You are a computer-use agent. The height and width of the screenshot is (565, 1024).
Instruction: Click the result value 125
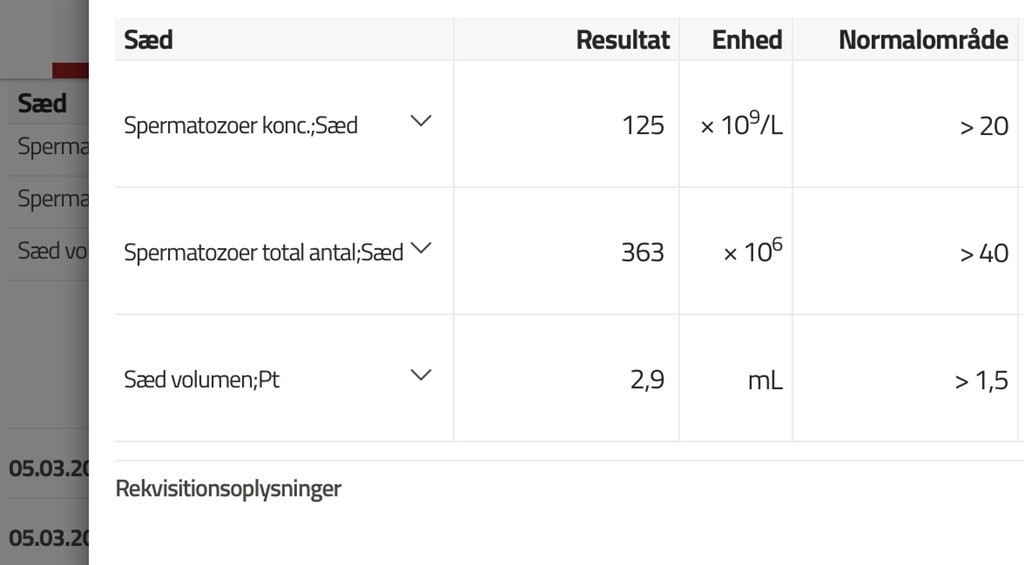coord(642,126)
